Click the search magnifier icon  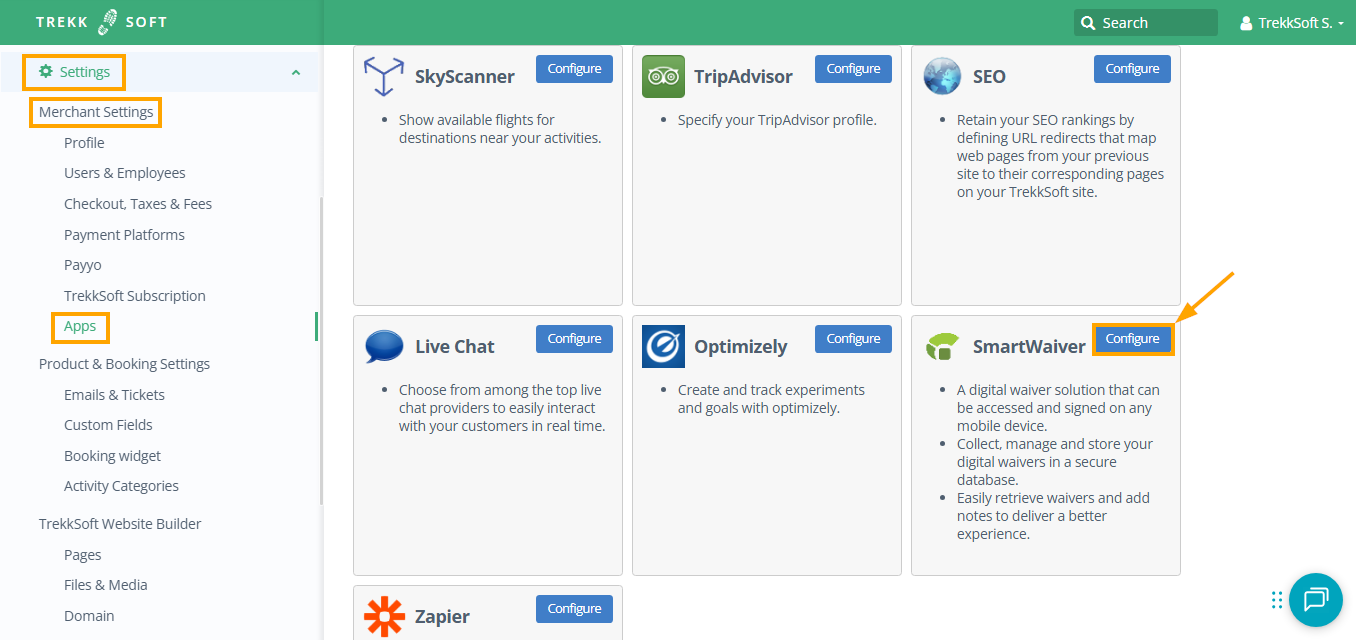[x=1088, y=23]
